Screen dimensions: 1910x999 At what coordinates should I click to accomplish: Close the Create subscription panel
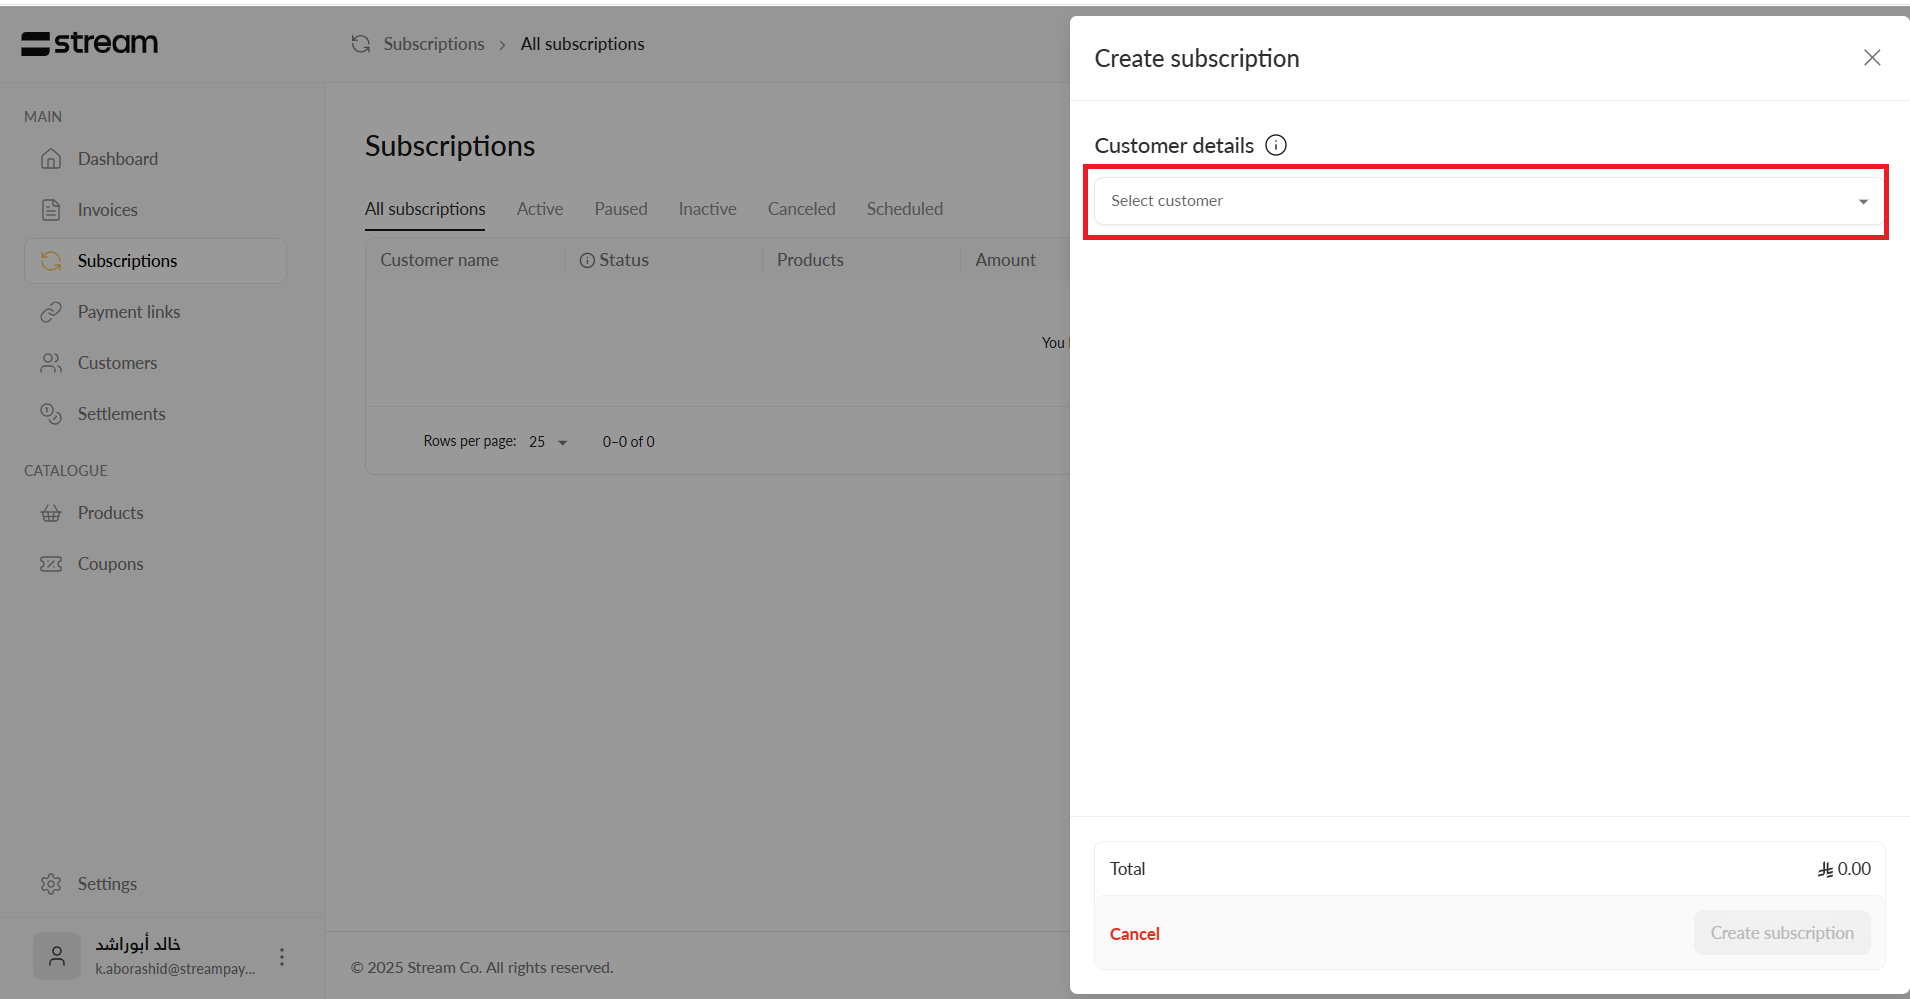click(x=1872, y=58)
